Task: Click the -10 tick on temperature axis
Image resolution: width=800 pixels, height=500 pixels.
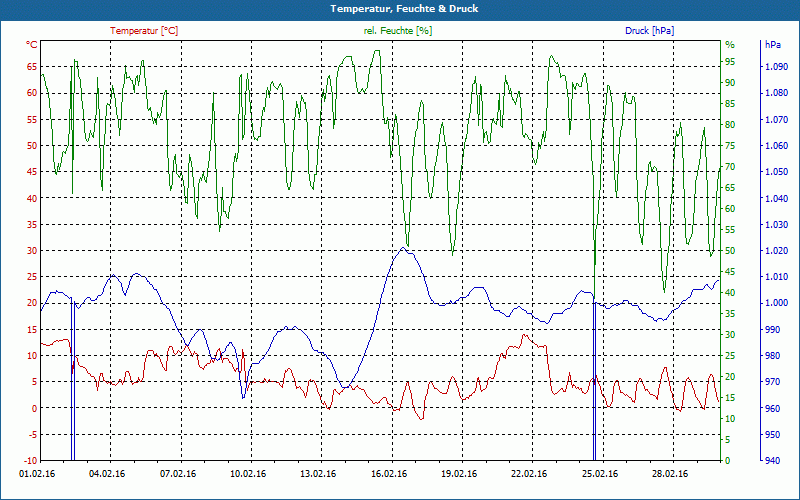Action: click(30, 461)
